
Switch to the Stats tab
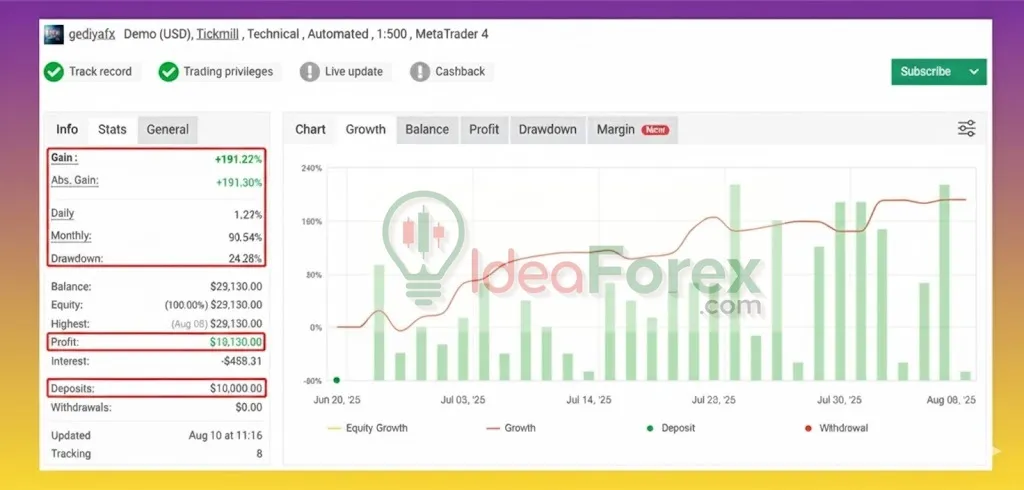[x=112, y=129]
